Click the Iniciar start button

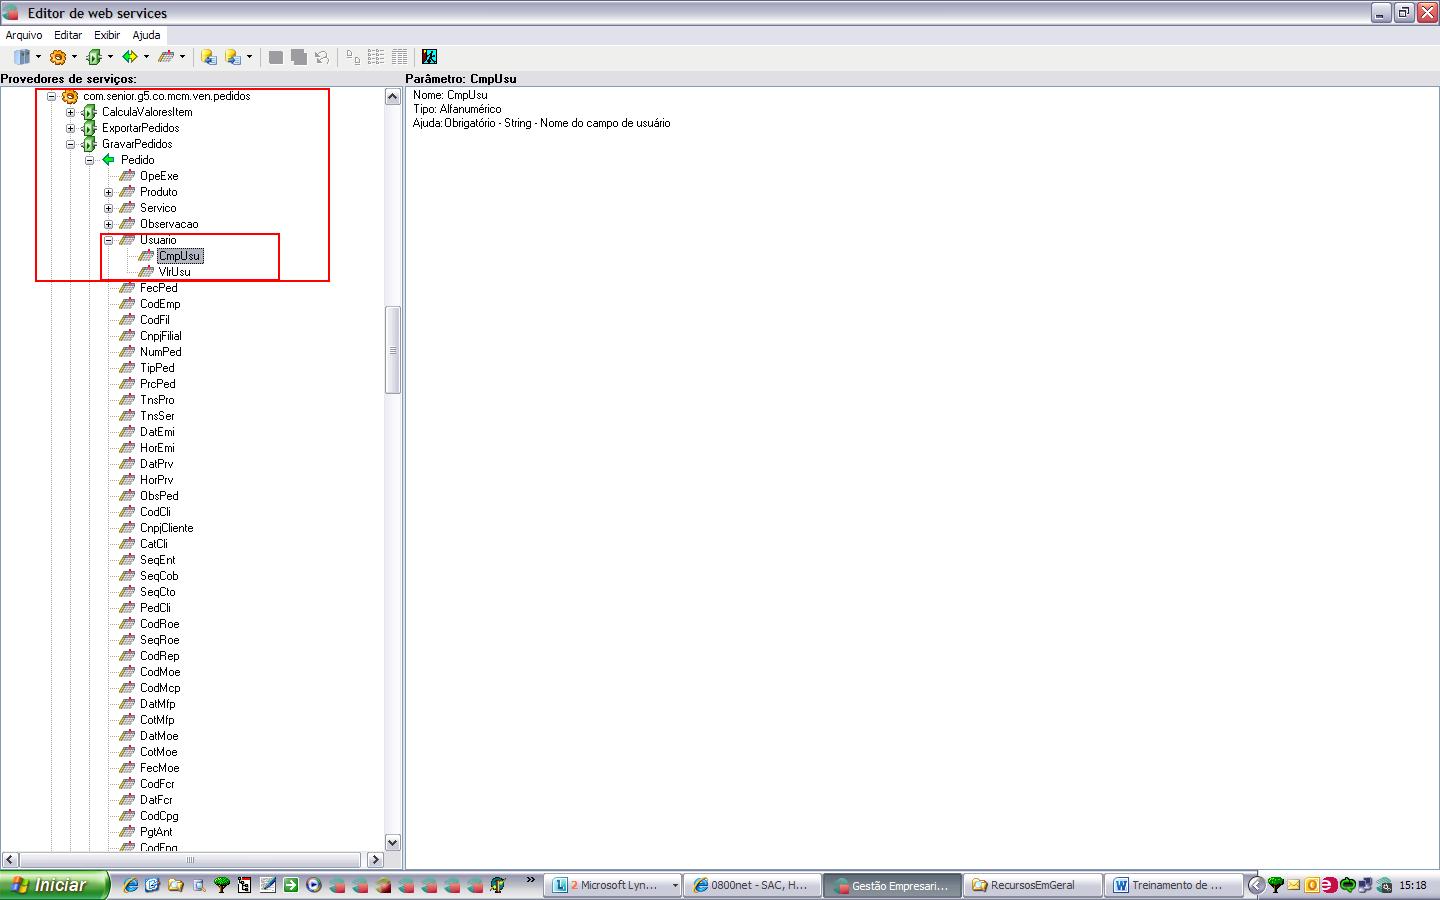53,885
